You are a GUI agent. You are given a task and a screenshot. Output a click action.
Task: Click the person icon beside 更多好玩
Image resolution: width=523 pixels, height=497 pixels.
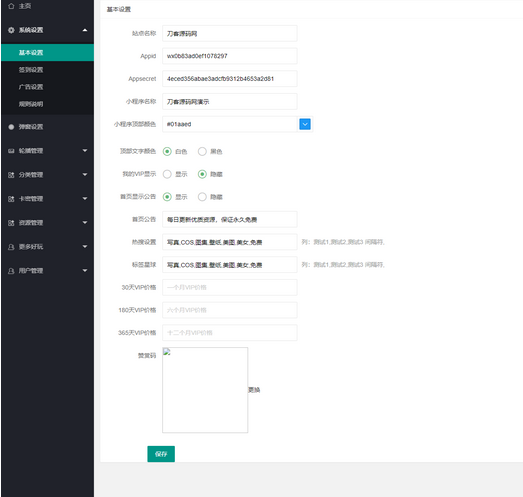click(x=11, y=247)
